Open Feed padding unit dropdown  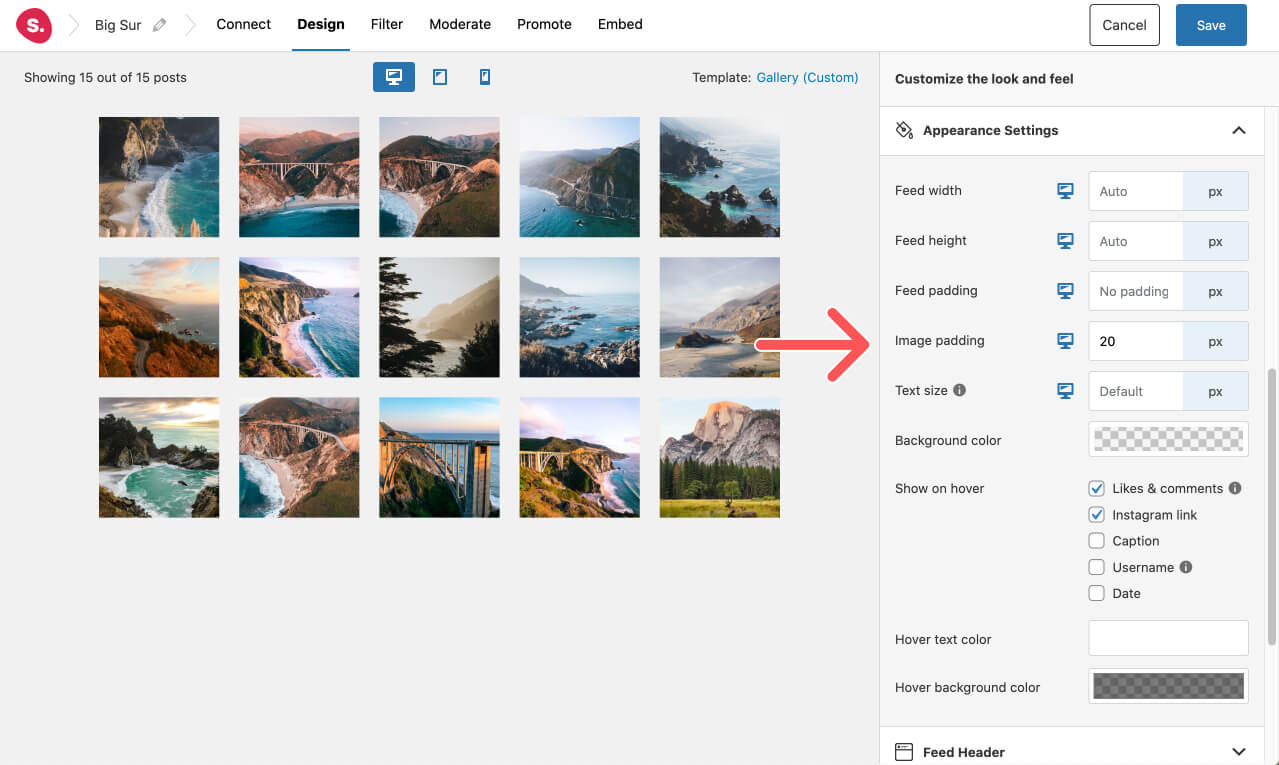click(1216, 291)
